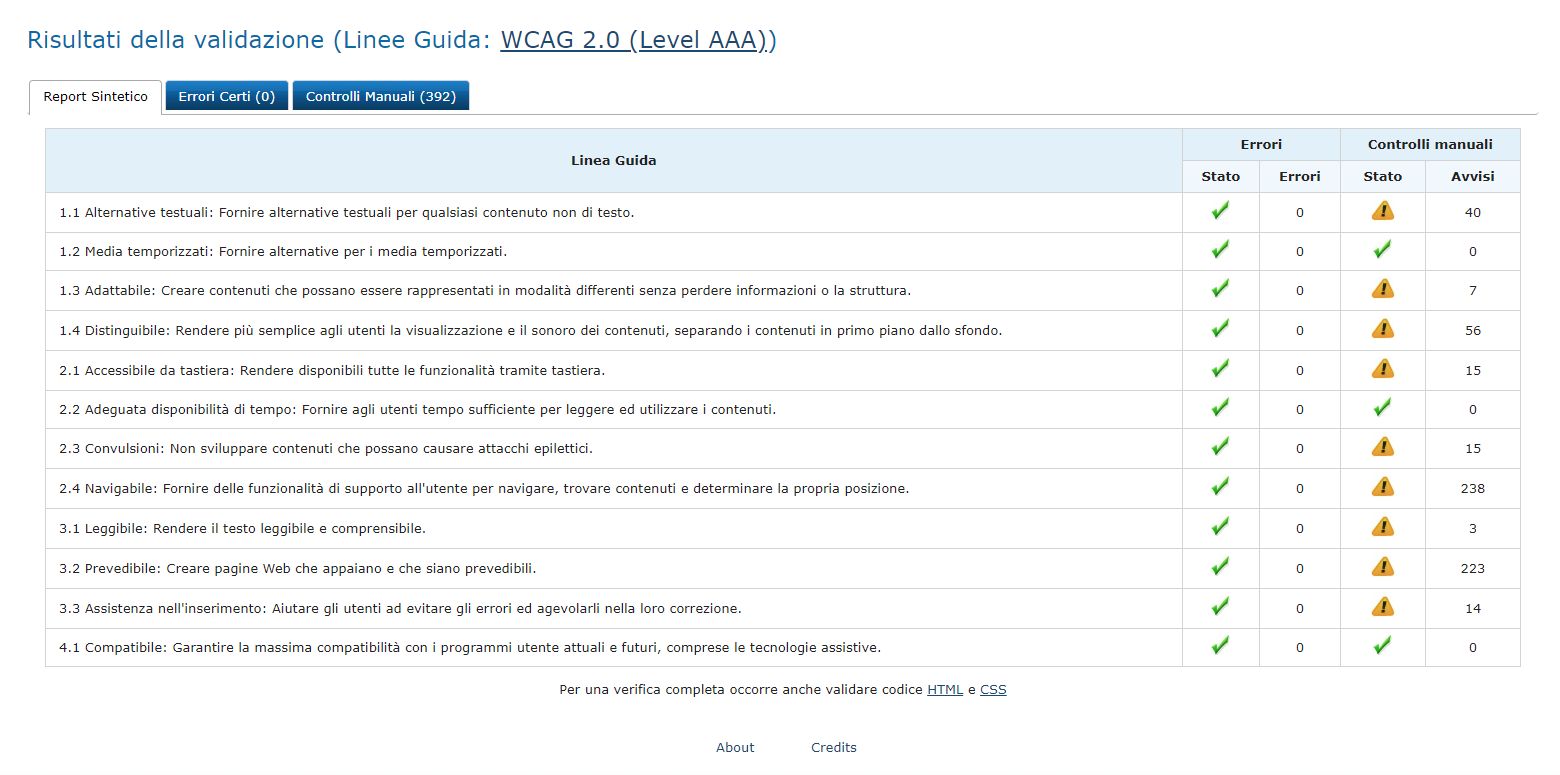The image size is (1560, 775).
Task: Click warning icon for 3.3 Assistenza nell'inserimento
Action: tap(1382, 607)
